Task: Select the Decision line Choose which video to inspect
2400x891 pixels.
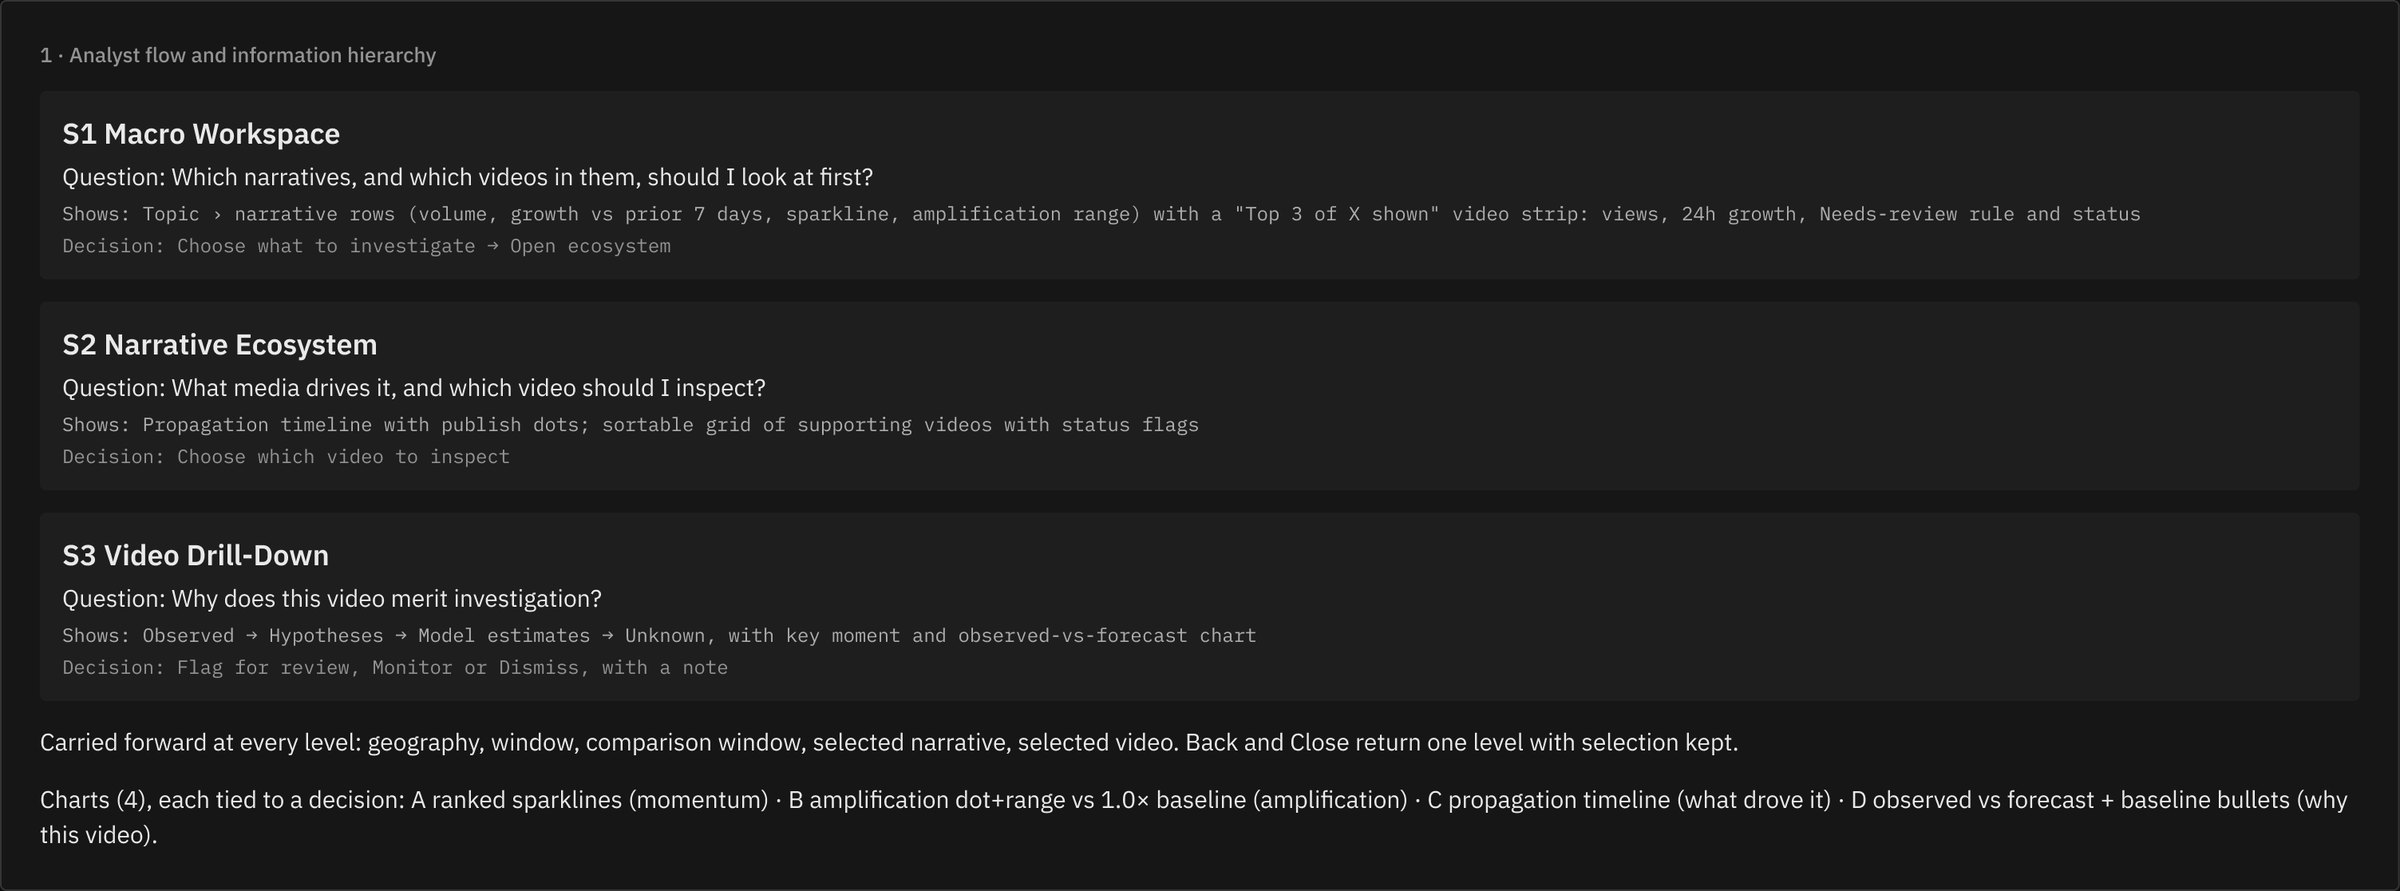Action: (x=286, y=457)
